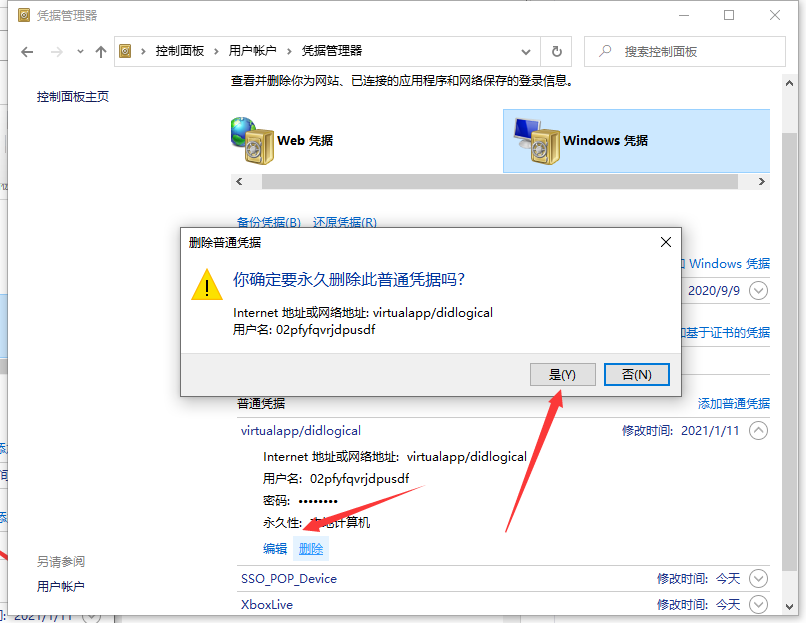806x623 pixels.
Task: Click the horizontal scrollbar left arrow
Action: [x=239, y=181]
